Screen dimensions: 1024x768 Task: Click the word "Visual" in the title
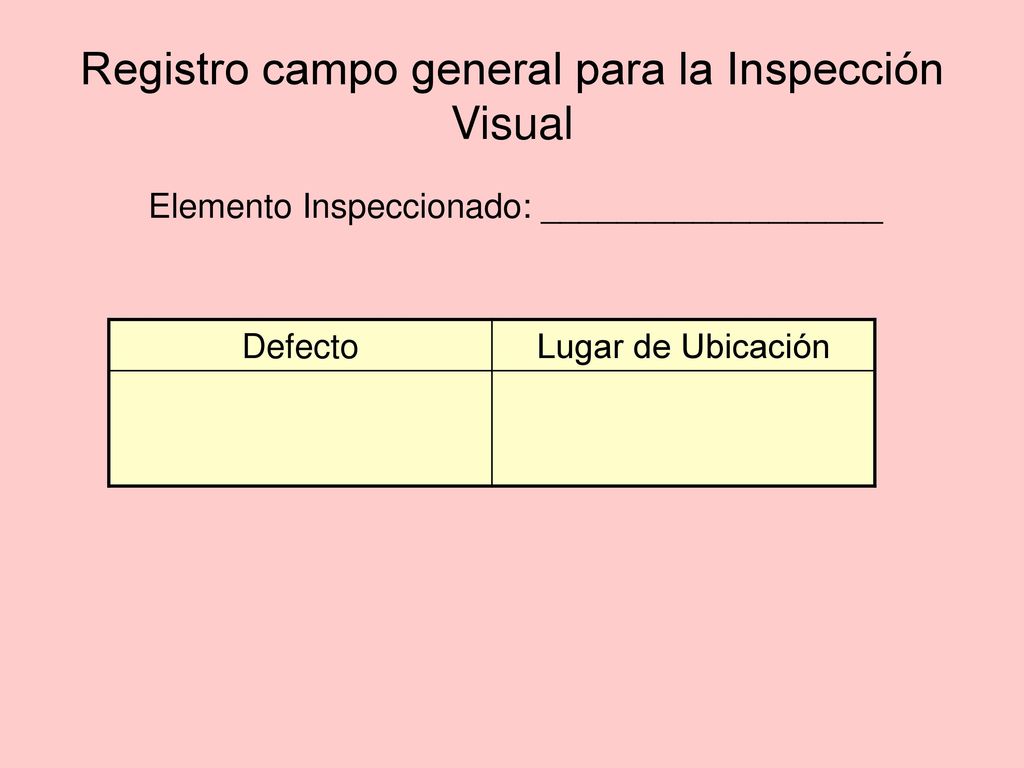513,123
